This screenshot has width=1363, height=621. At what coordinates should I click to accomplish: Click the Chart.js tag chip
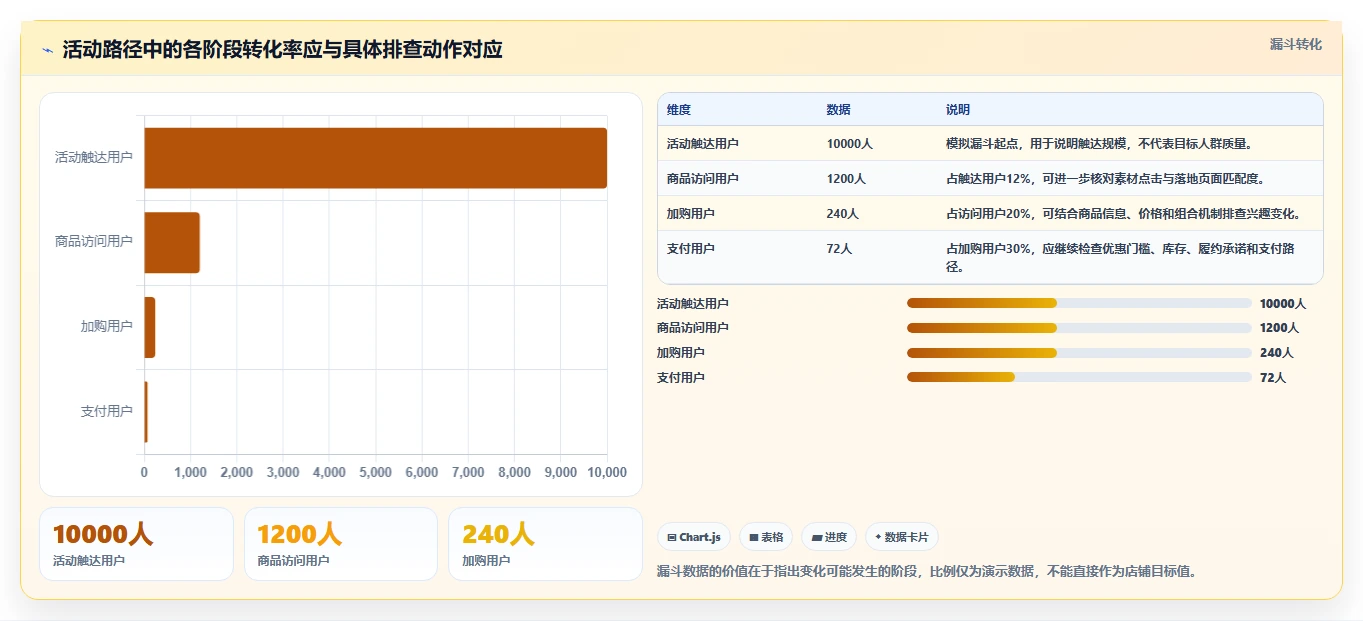pyautogui.click(x=694, y=537)
